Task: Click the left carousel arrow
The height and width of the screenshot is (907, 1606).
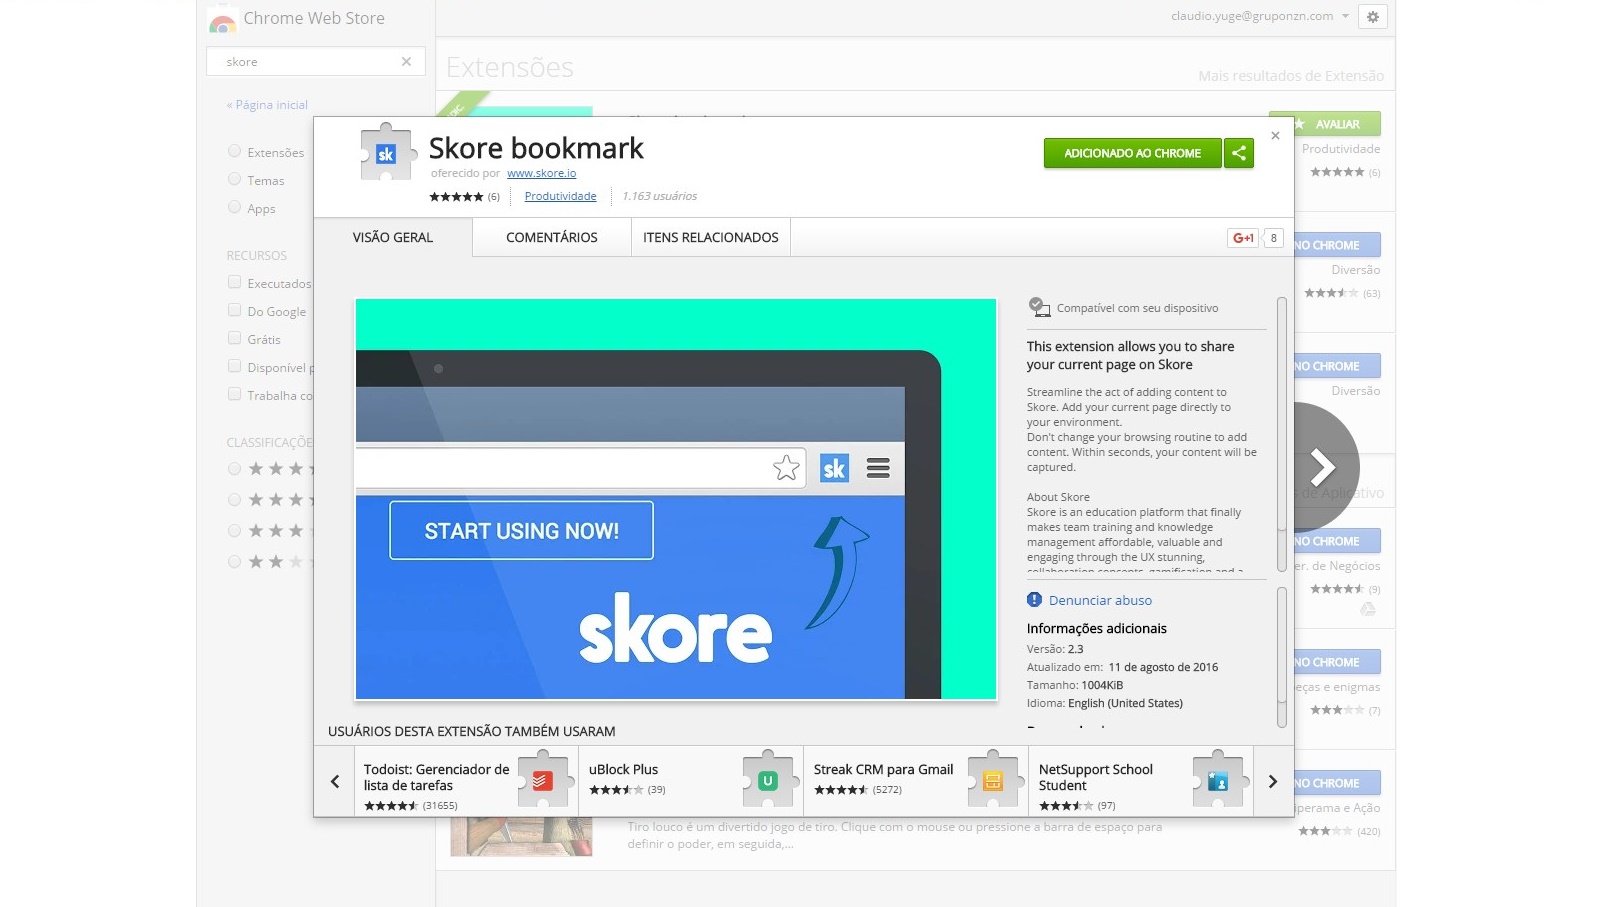Action: [336, 781]
